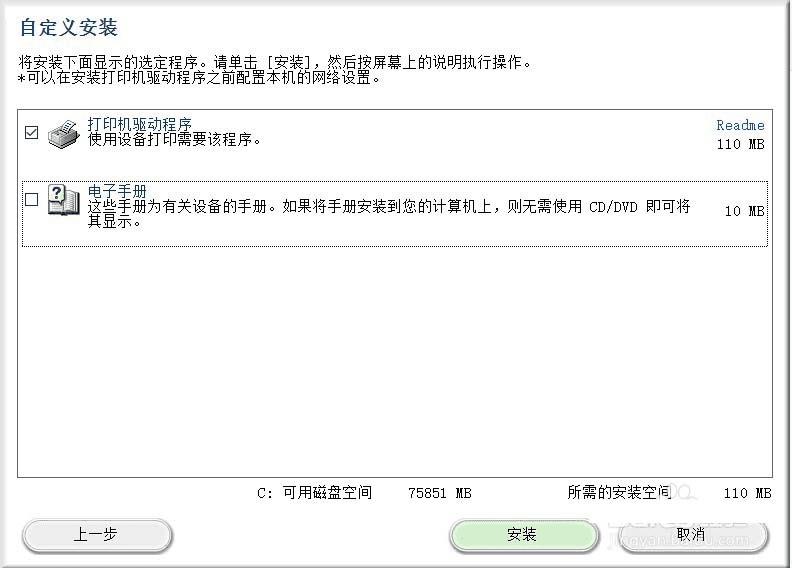
Task: Click the printer driver icon
Action: click(x=64, y=134)
